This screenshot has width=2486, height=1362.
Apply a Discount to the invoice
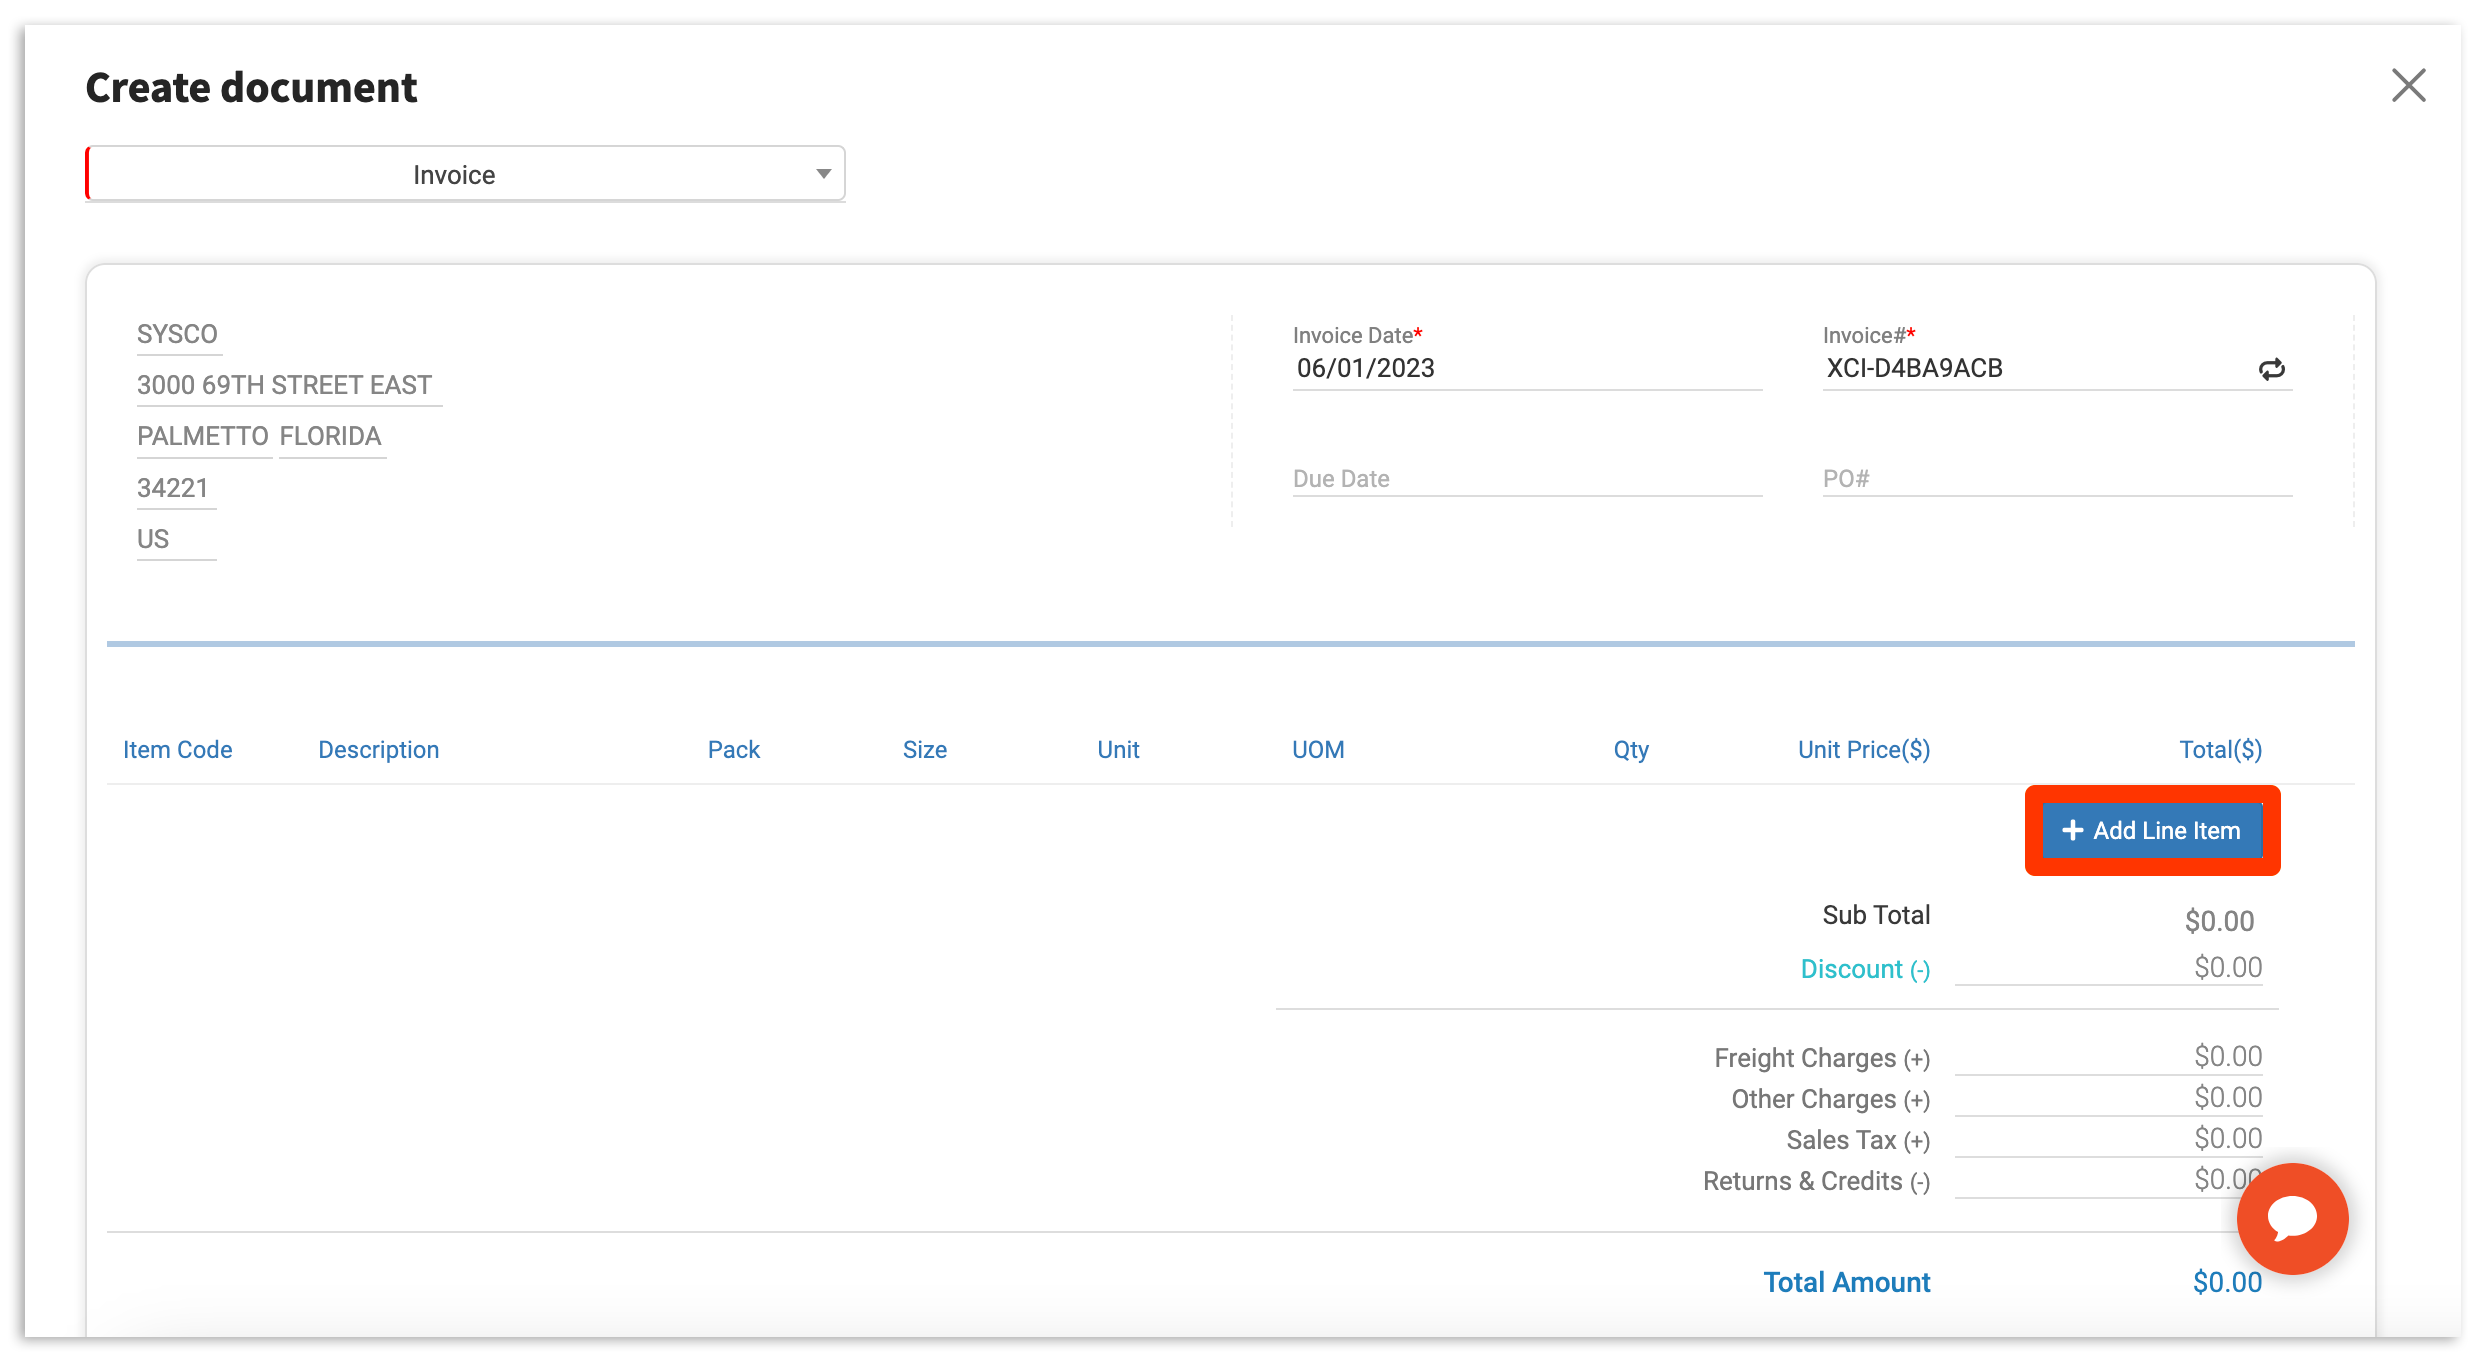click(x=1864, y=968)
